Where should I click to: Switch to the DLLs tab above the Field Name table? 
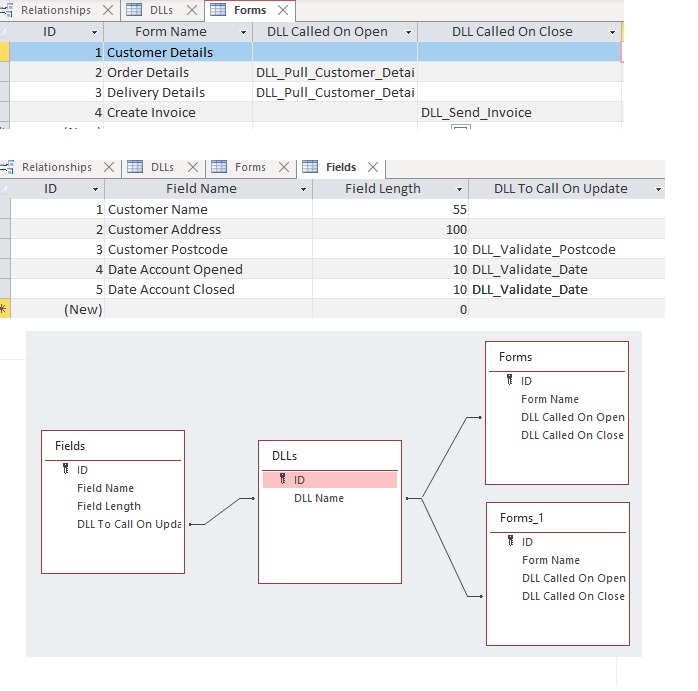pos(162,167)
